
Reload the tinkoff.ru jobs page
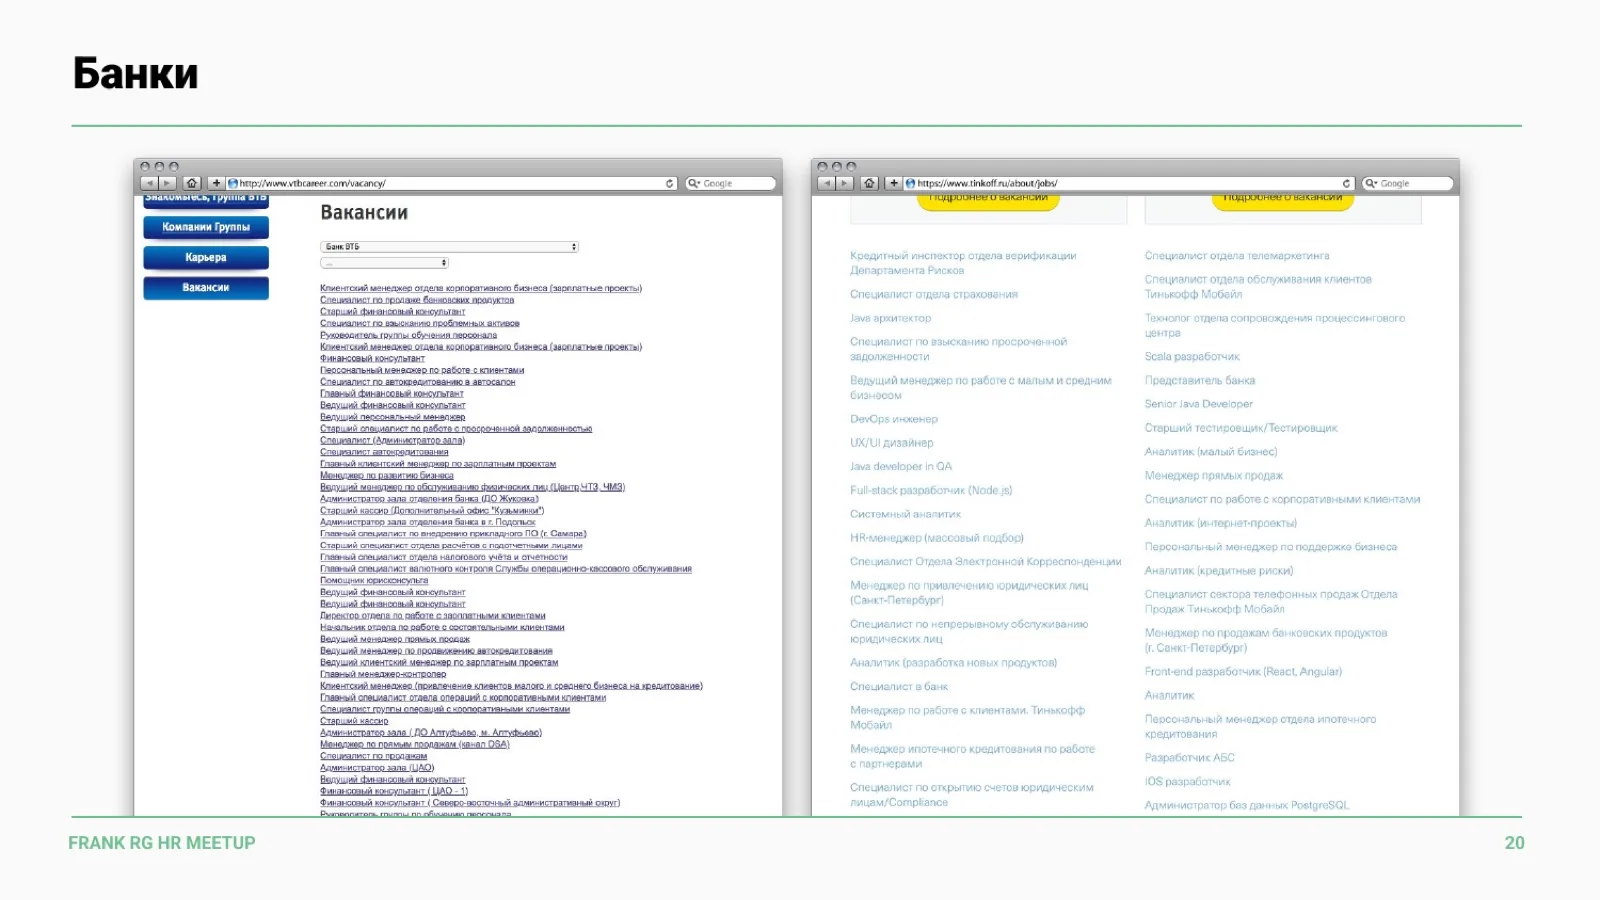pos(1347,184)
